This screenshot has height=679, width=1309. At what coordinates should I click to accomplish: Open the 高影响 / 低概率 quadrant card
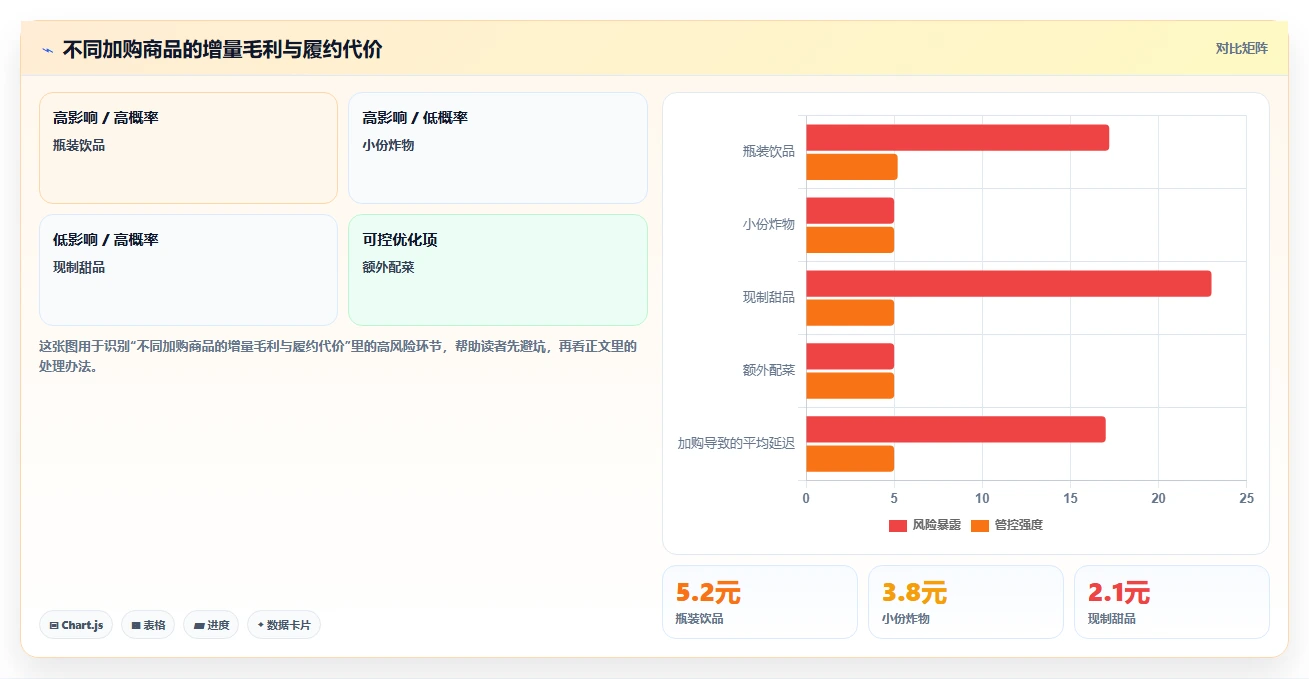point(498,148)
